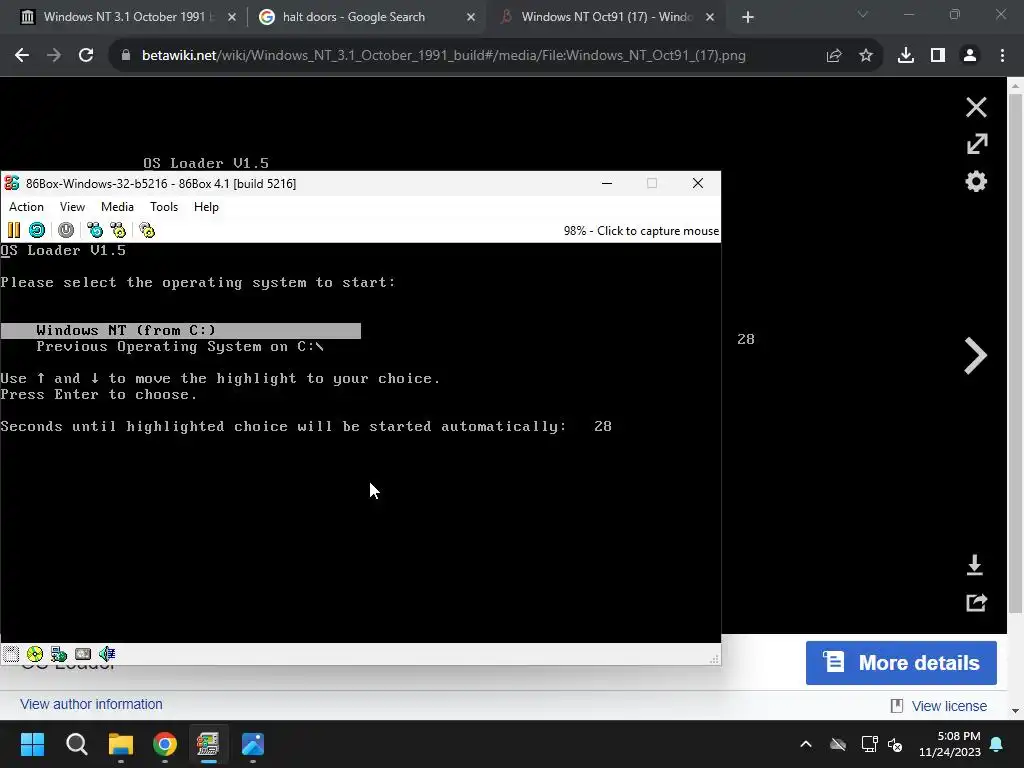Click the hard reset icon in 86Box
Screen dimensions: 1024x768
(x=37, y=230)
